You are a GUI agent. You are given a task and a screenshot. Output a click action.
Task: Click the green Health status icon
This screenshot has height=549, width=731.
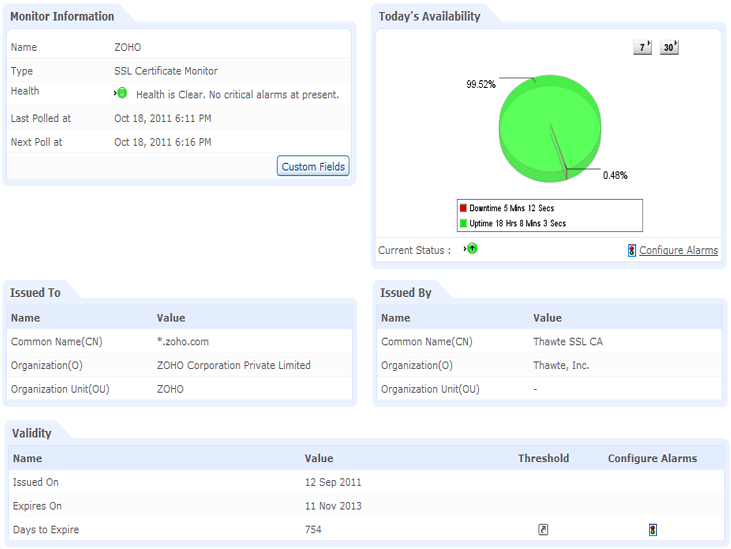121,93
